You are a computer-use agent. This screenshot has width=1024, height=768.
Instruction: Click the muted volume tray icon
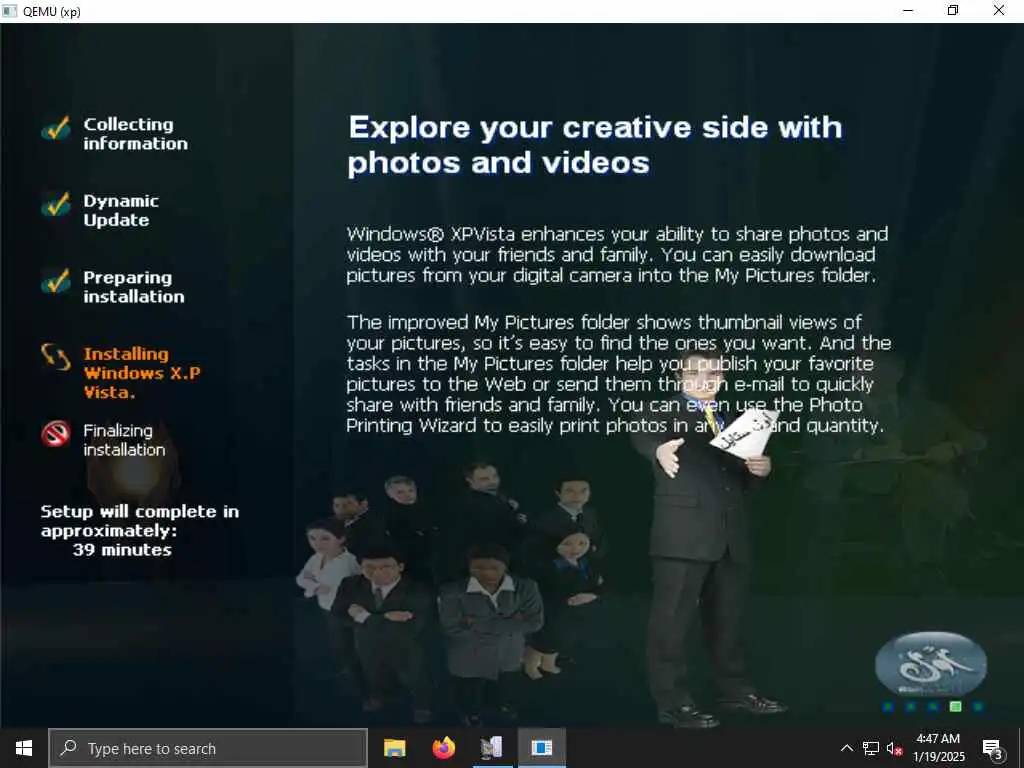895,748
